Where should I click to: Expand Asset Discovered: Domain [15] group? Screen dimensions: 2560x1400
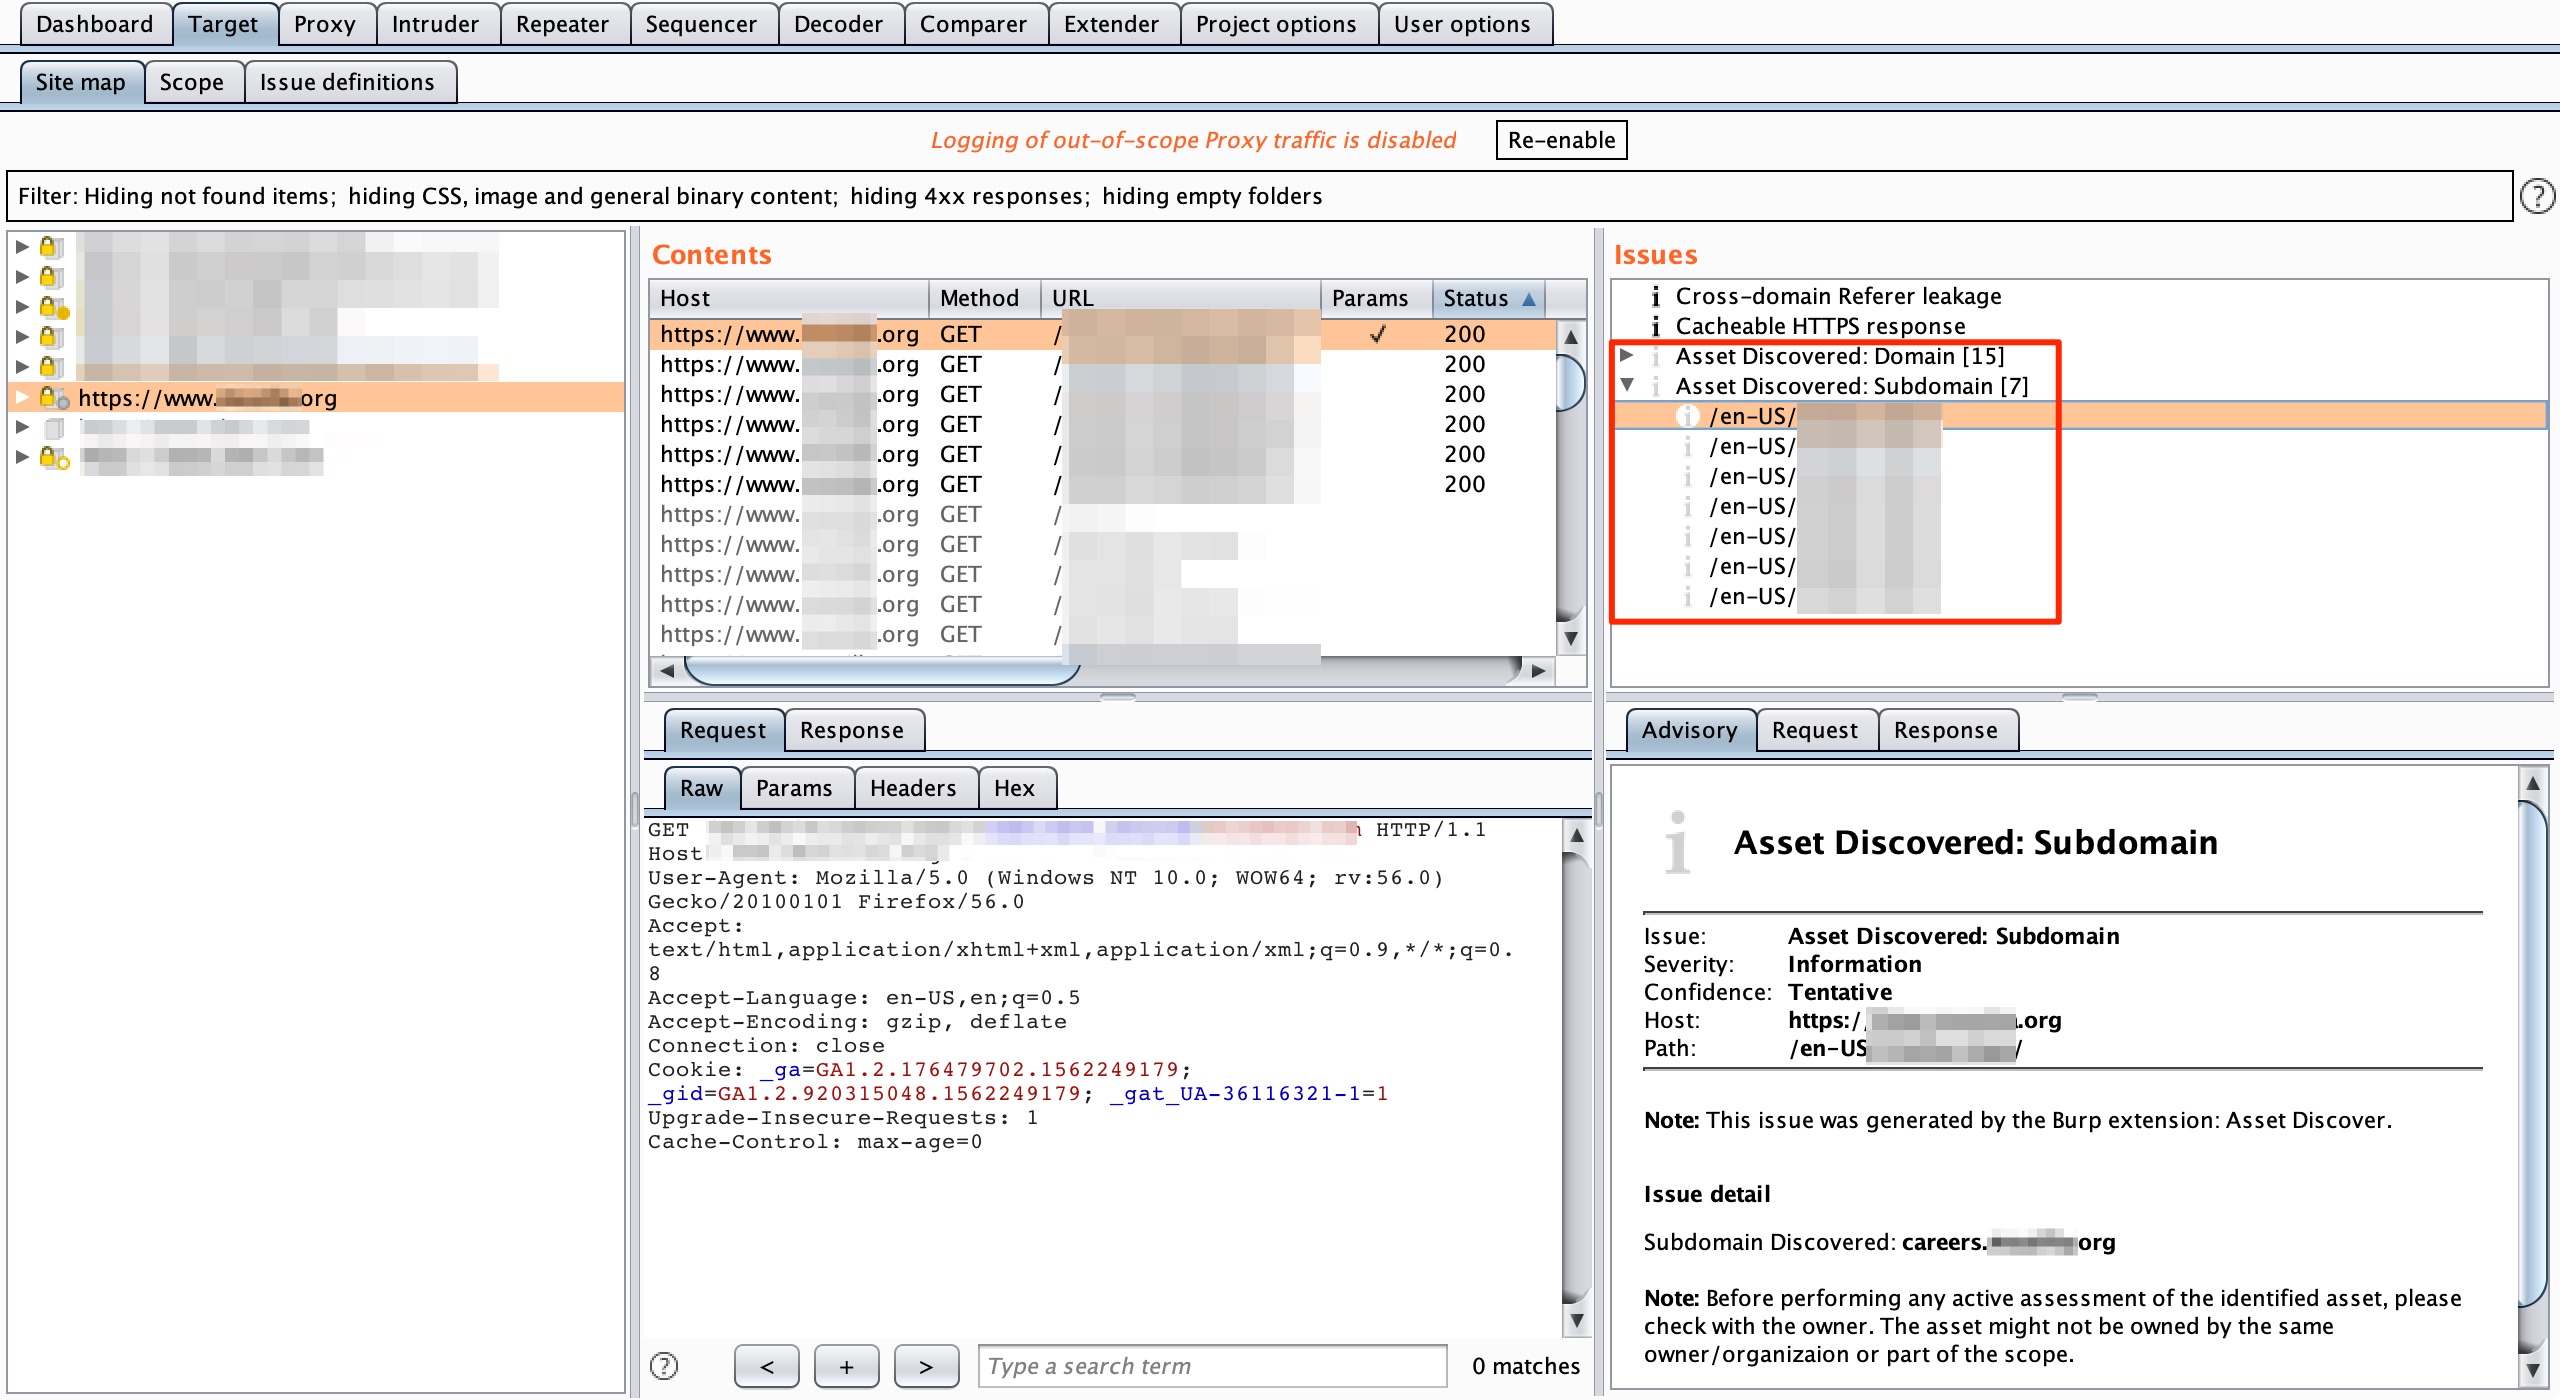1627,355
